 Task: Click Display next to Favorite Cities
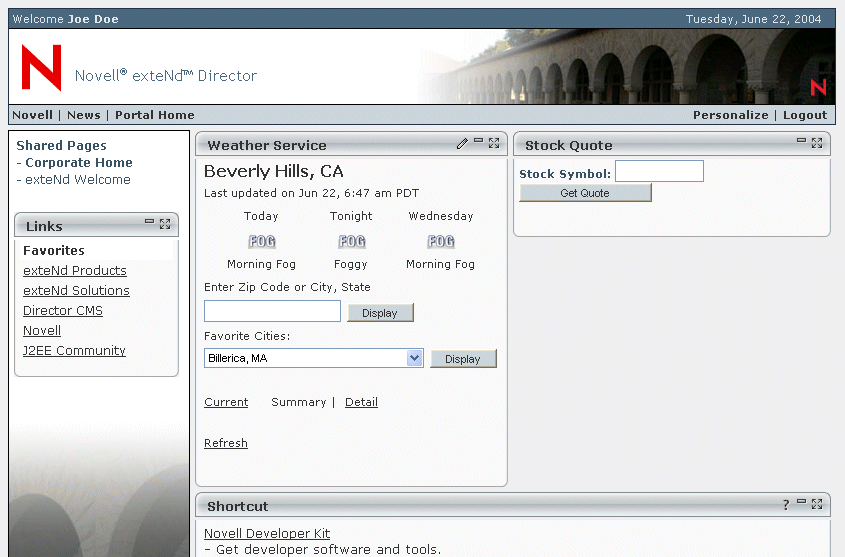463,359
